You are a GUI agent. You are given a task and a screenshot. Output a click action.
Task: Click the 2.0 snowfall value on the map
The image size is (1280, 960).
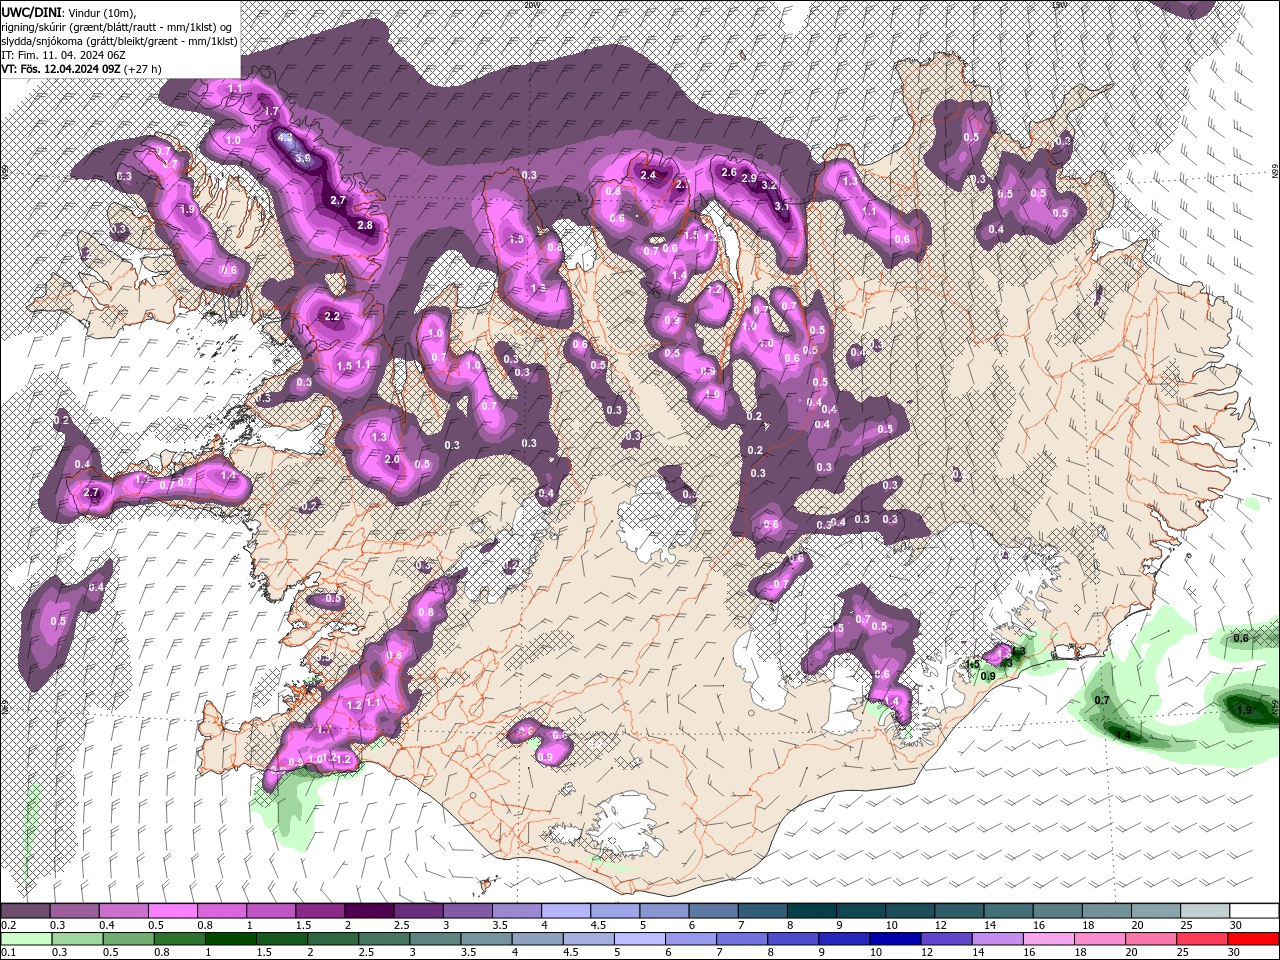392,459
